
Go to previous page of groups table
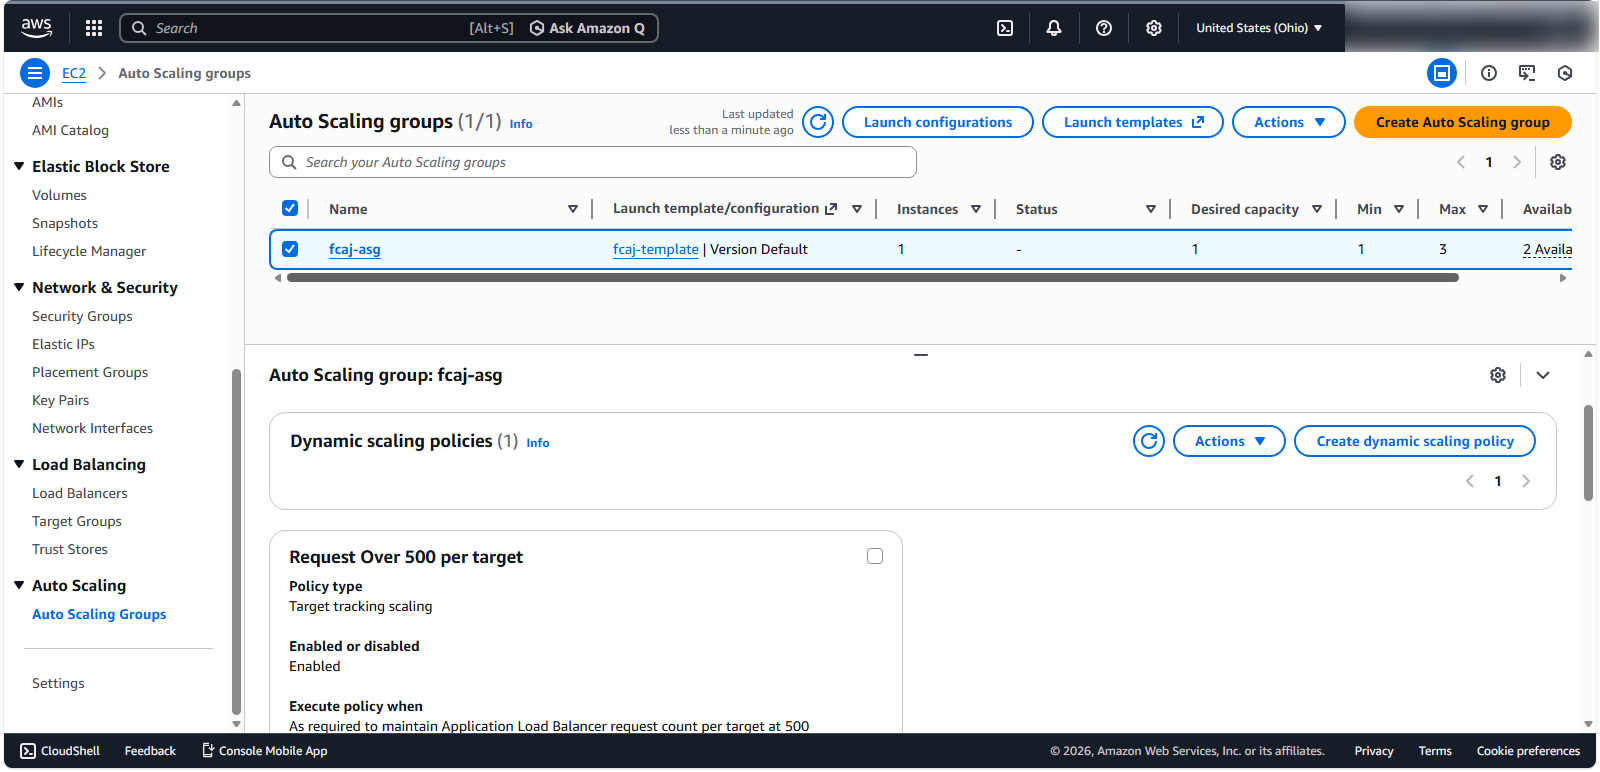tap(1461, 162)
